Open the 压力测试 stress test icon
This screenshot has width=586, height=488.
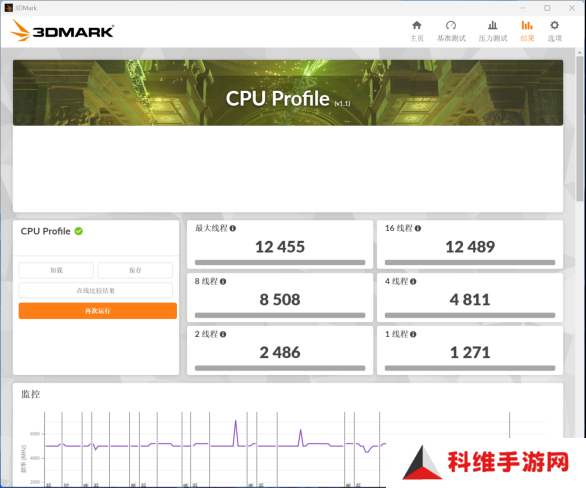(493, 25)
